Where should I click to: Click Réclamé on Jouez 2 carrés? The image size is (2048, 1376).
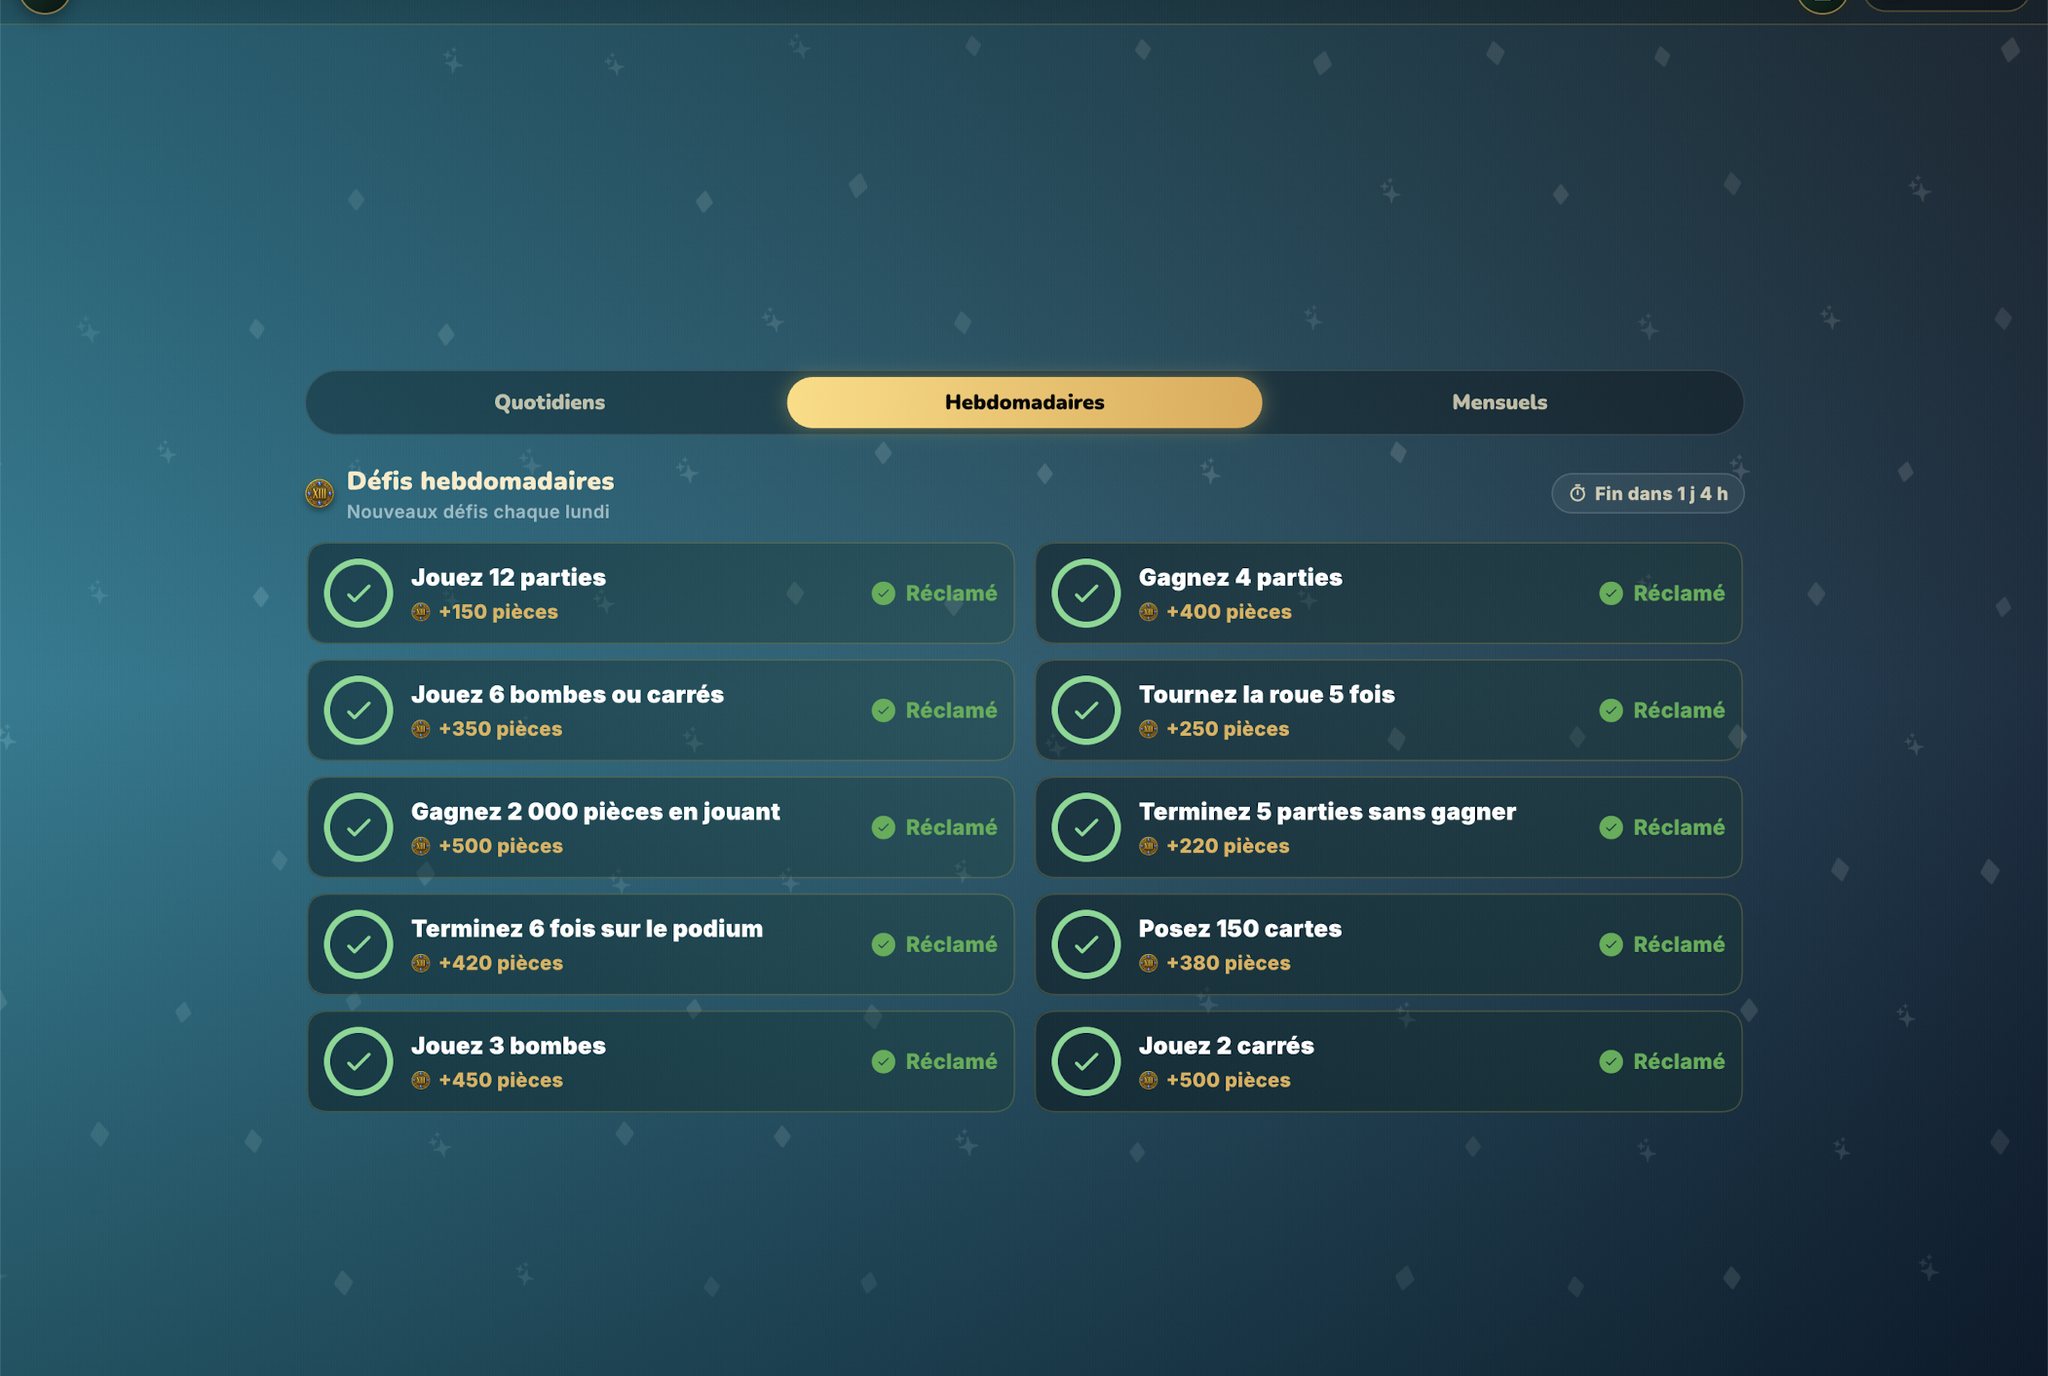point(1662,1061)
